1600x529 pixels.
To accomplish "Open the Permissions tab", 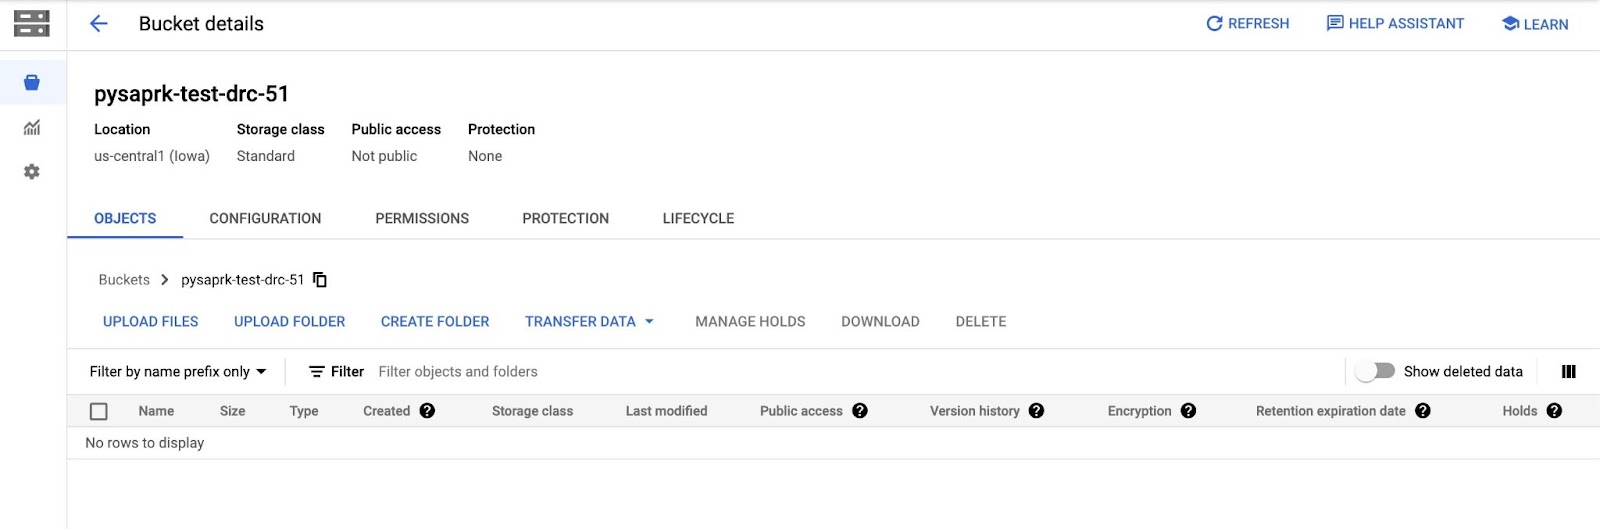I will click(422, 219).
